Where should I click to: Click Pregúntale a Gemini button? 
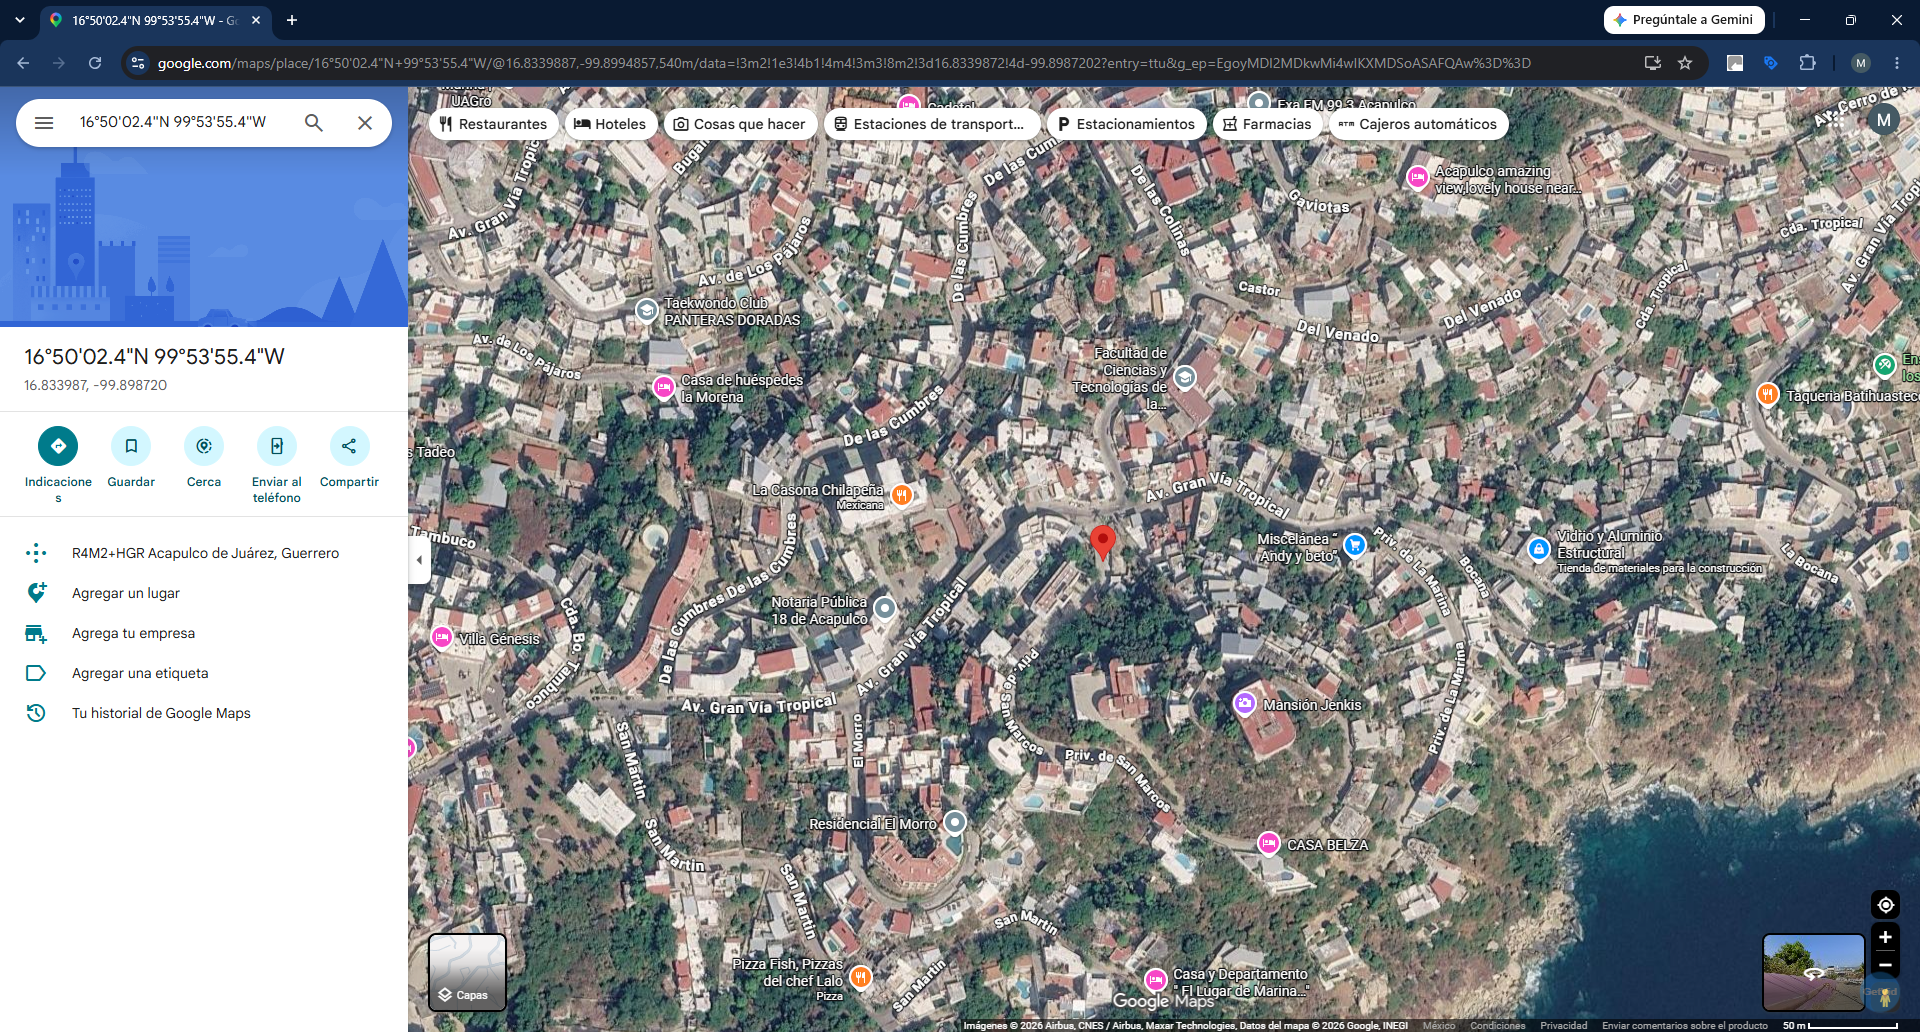click(1684, 20)
